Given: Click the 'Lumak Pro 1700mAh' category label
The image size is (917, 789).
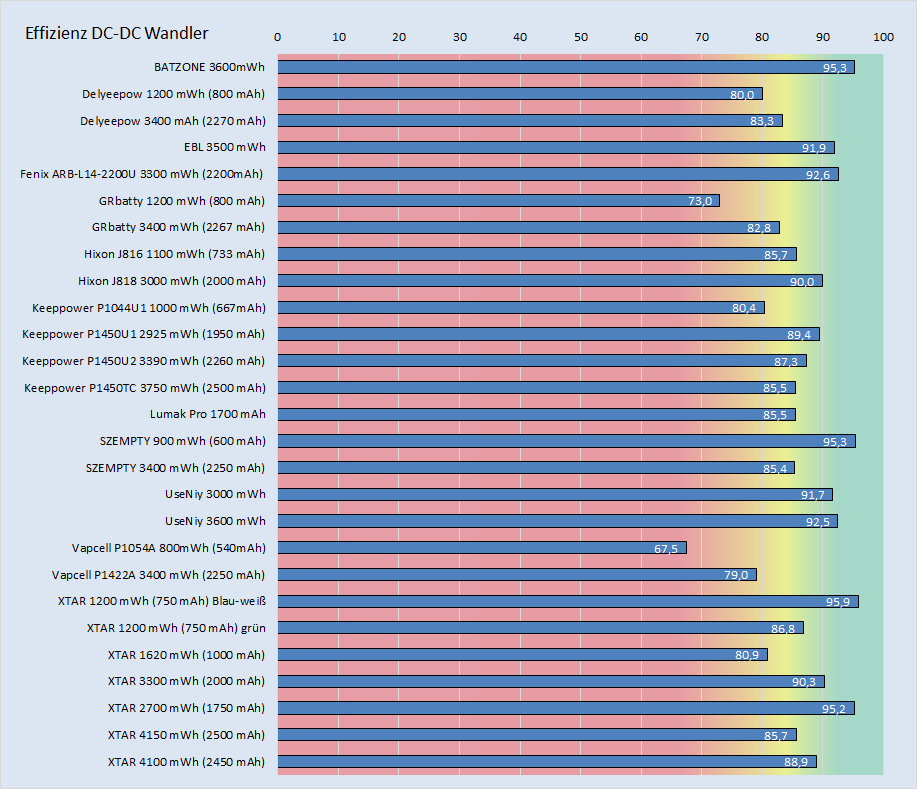Looking at the screenshot, I should (207, 414).
